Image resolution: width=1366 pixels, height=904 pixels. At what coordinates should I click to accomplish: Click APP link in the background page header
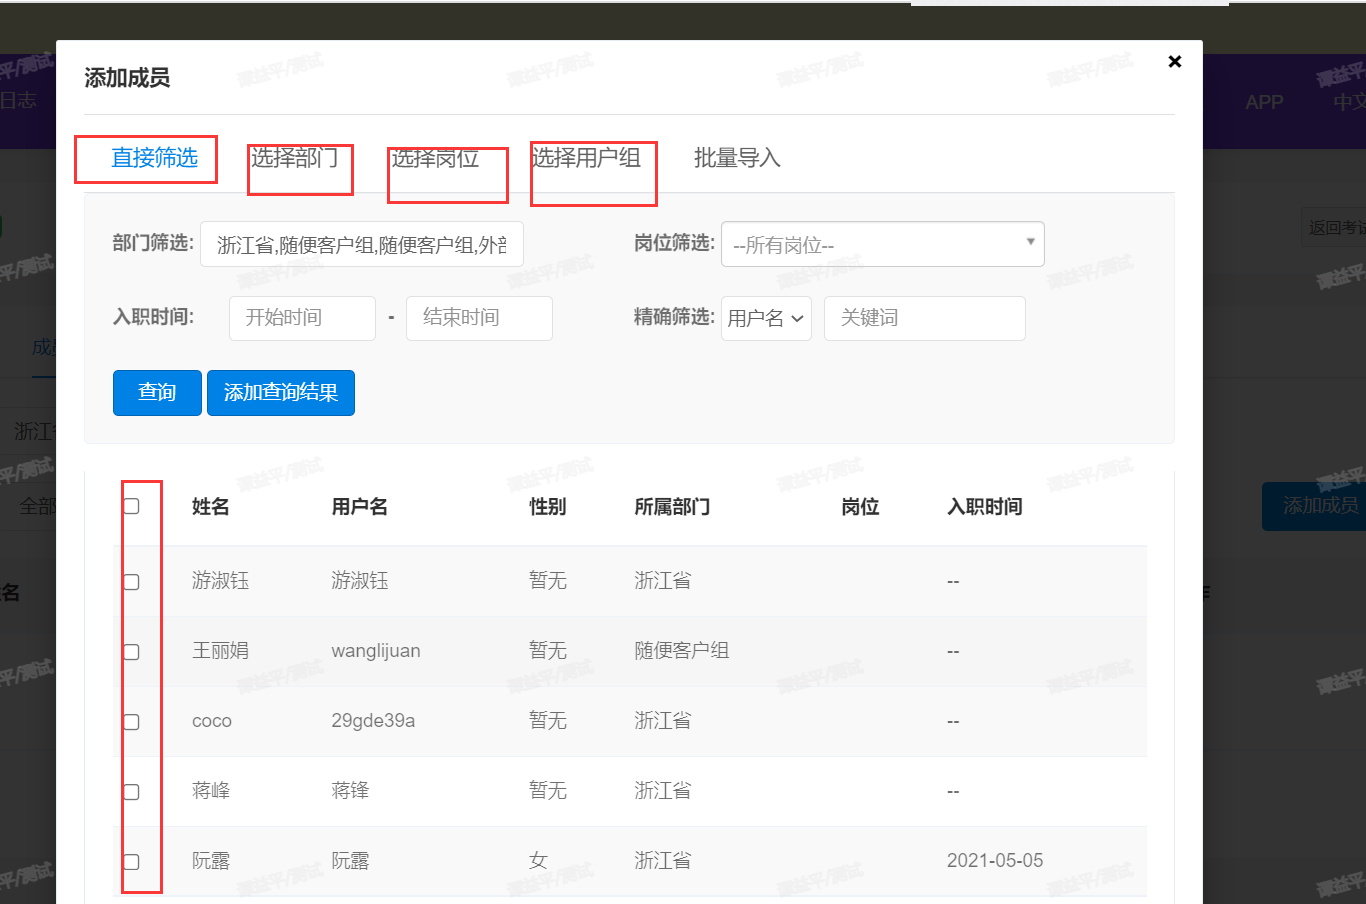1264,102
